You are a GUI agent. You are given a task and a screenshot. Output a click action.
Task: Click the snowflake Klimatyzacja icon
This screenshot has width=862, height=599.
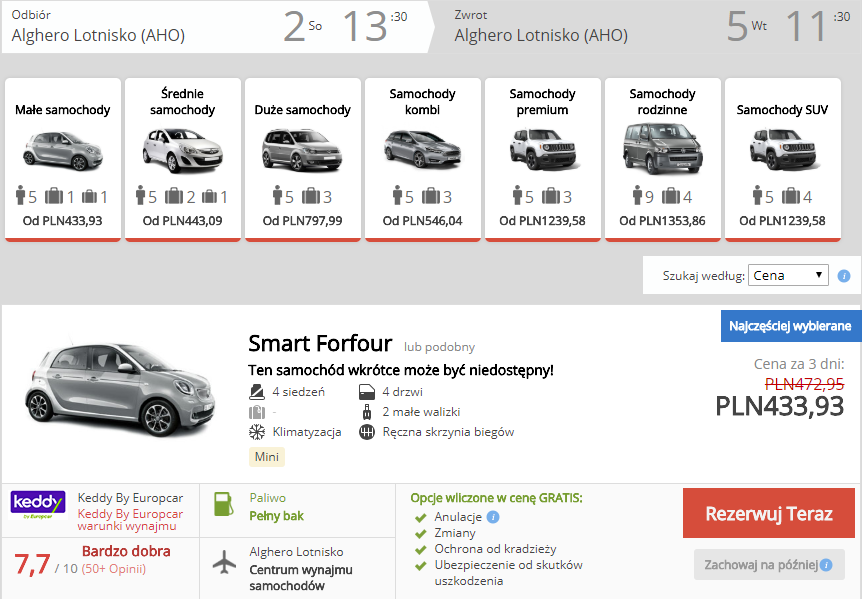(257, 432)
